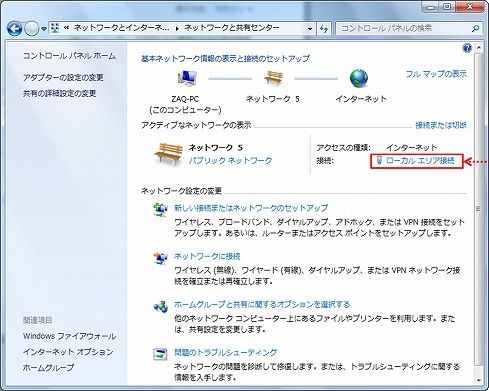This screenshot has width=489, height=391.
Task: Click the new connection setup icon
Action: [160, 210]
